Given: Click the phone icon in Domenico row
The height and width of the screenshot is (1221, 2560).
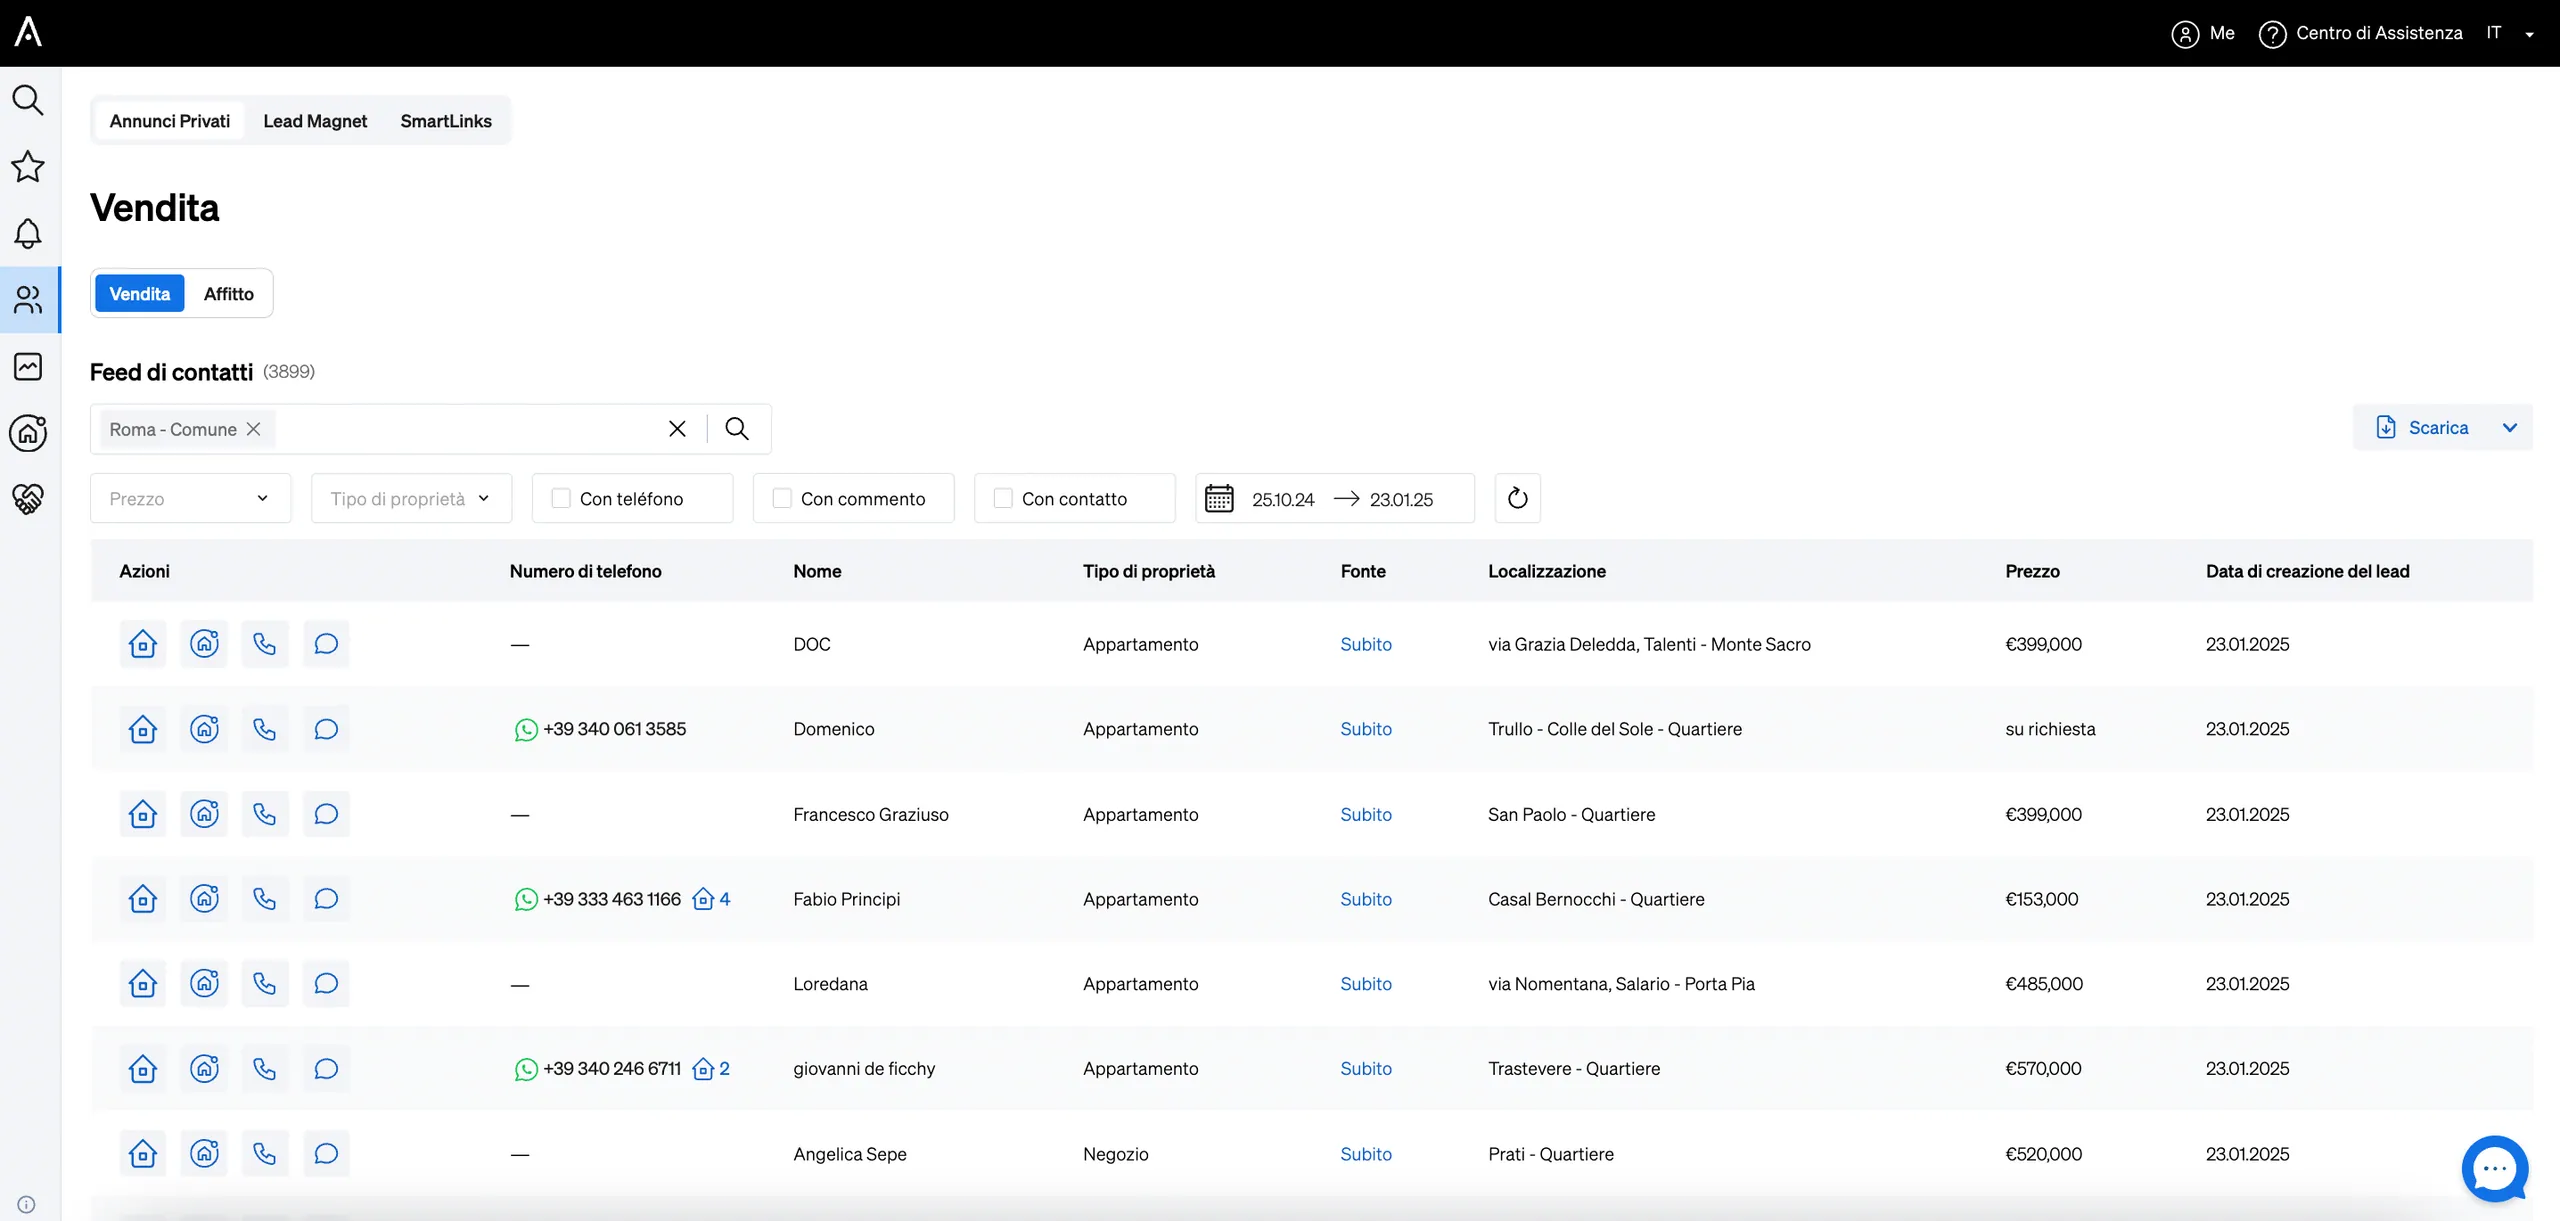Looking at the screenshot, I should click(x=265, y=729).
